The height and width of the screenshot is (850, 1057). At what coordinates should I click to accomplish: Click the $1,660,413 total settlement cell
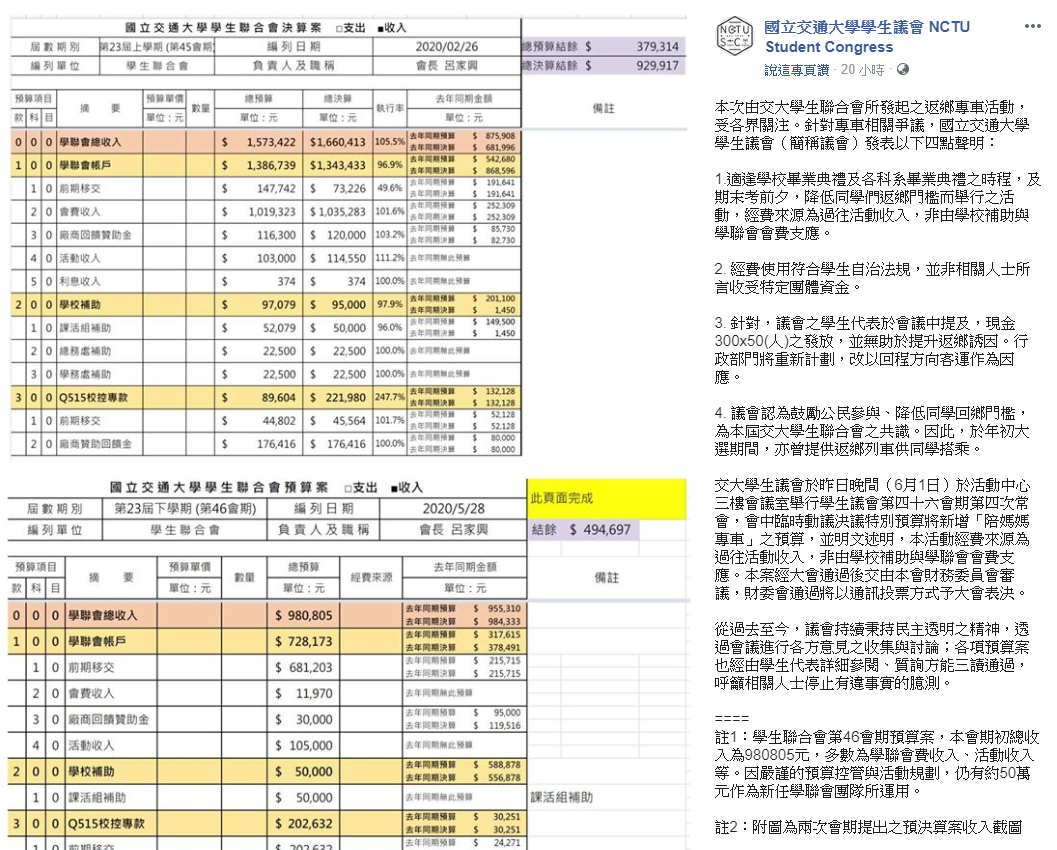(338, 142)
